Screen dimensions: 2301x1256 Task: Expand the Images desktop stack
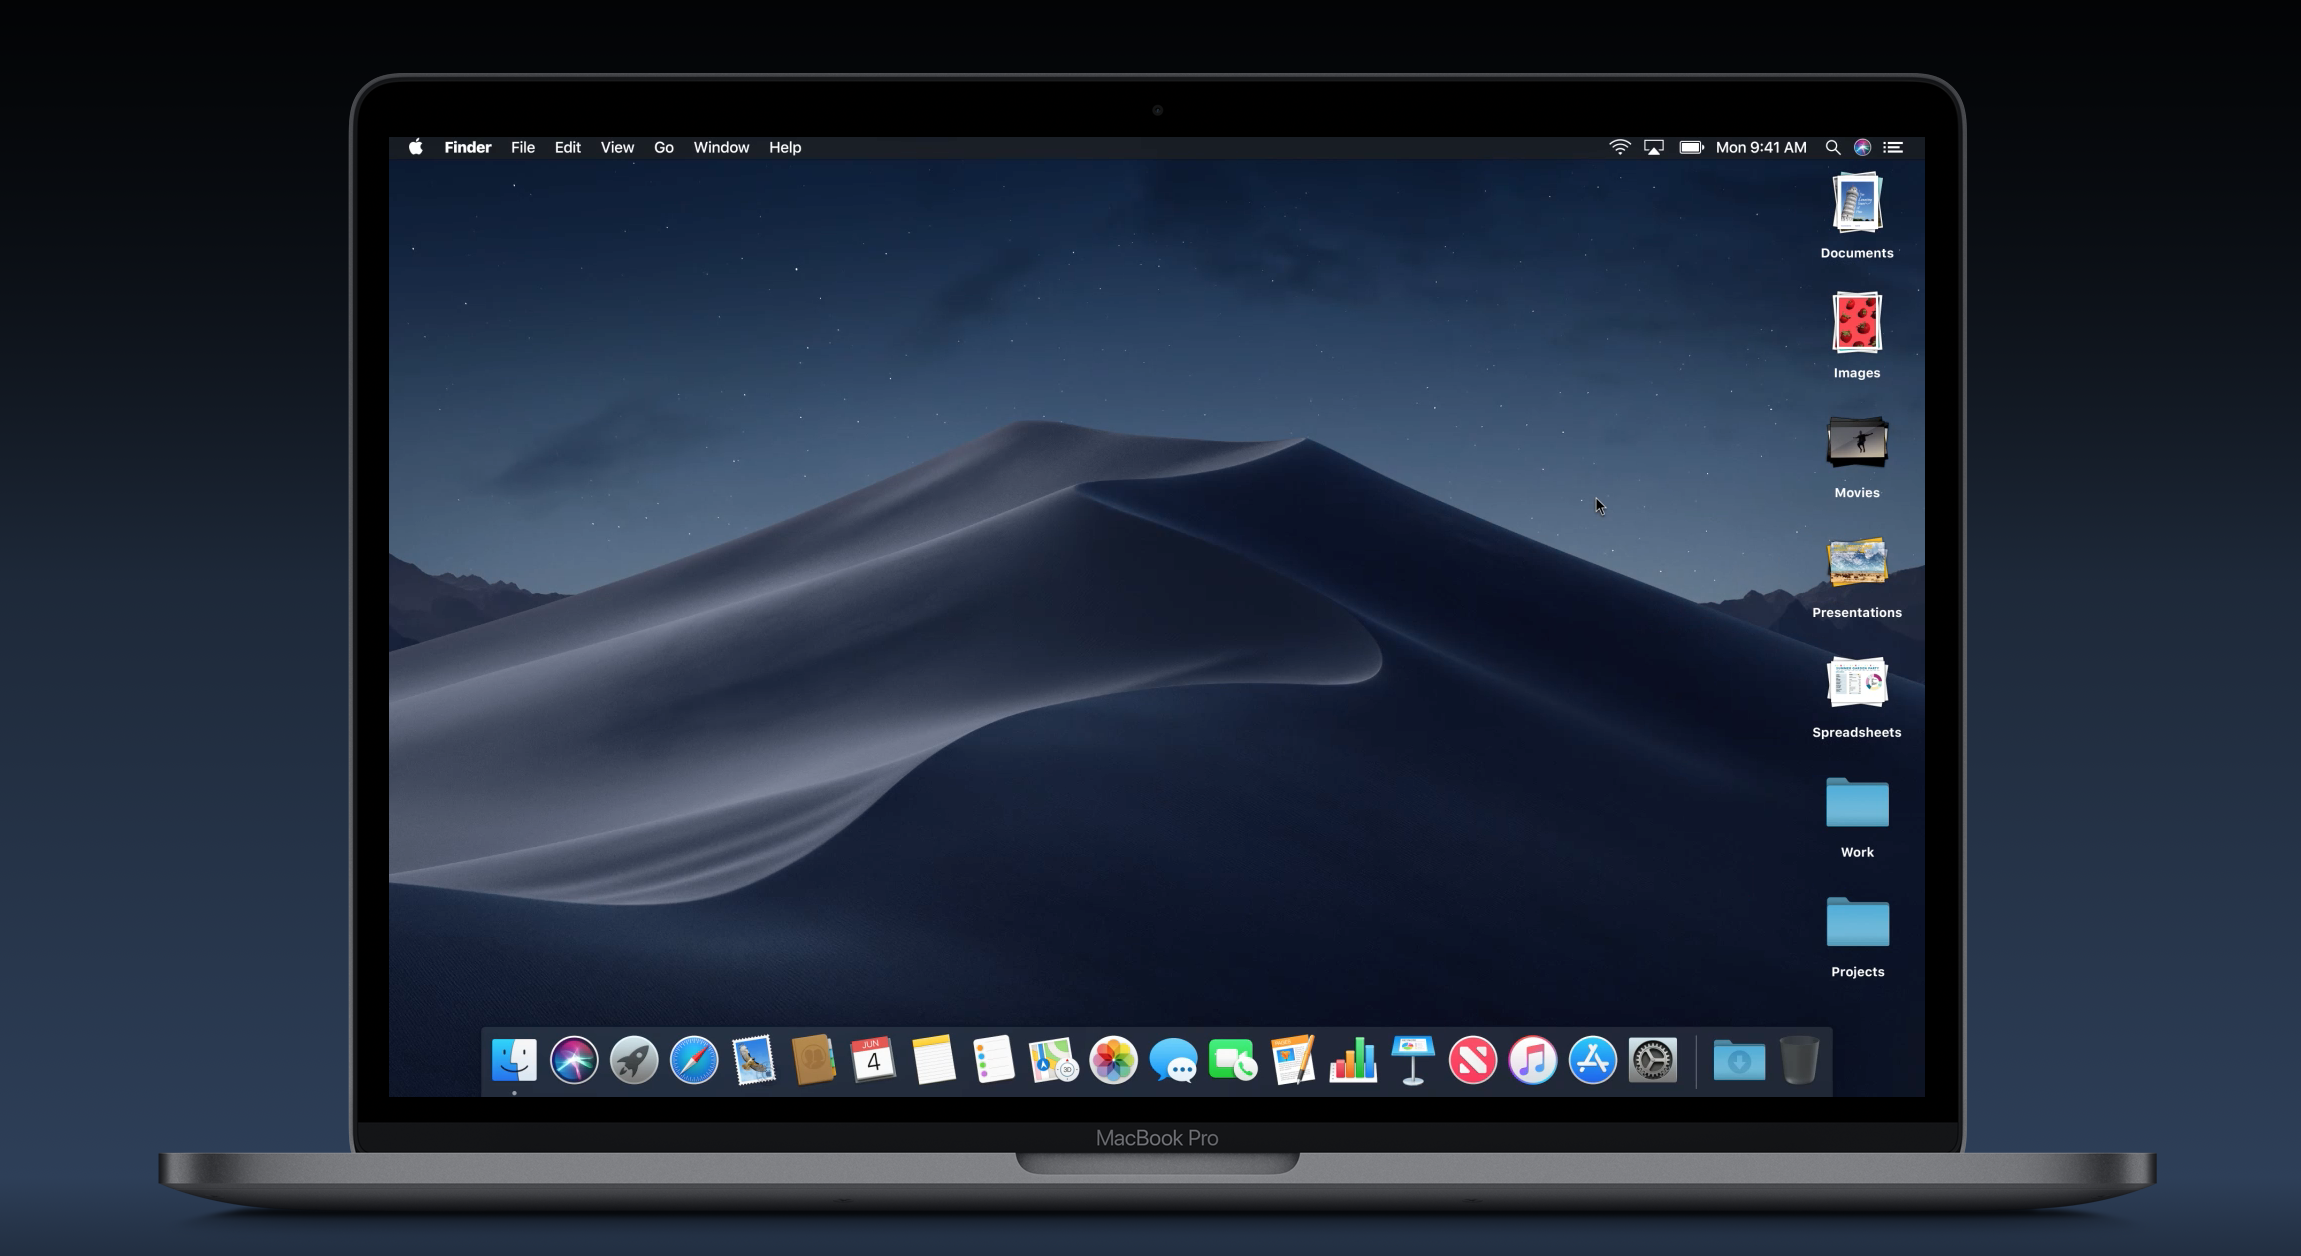1857,322
